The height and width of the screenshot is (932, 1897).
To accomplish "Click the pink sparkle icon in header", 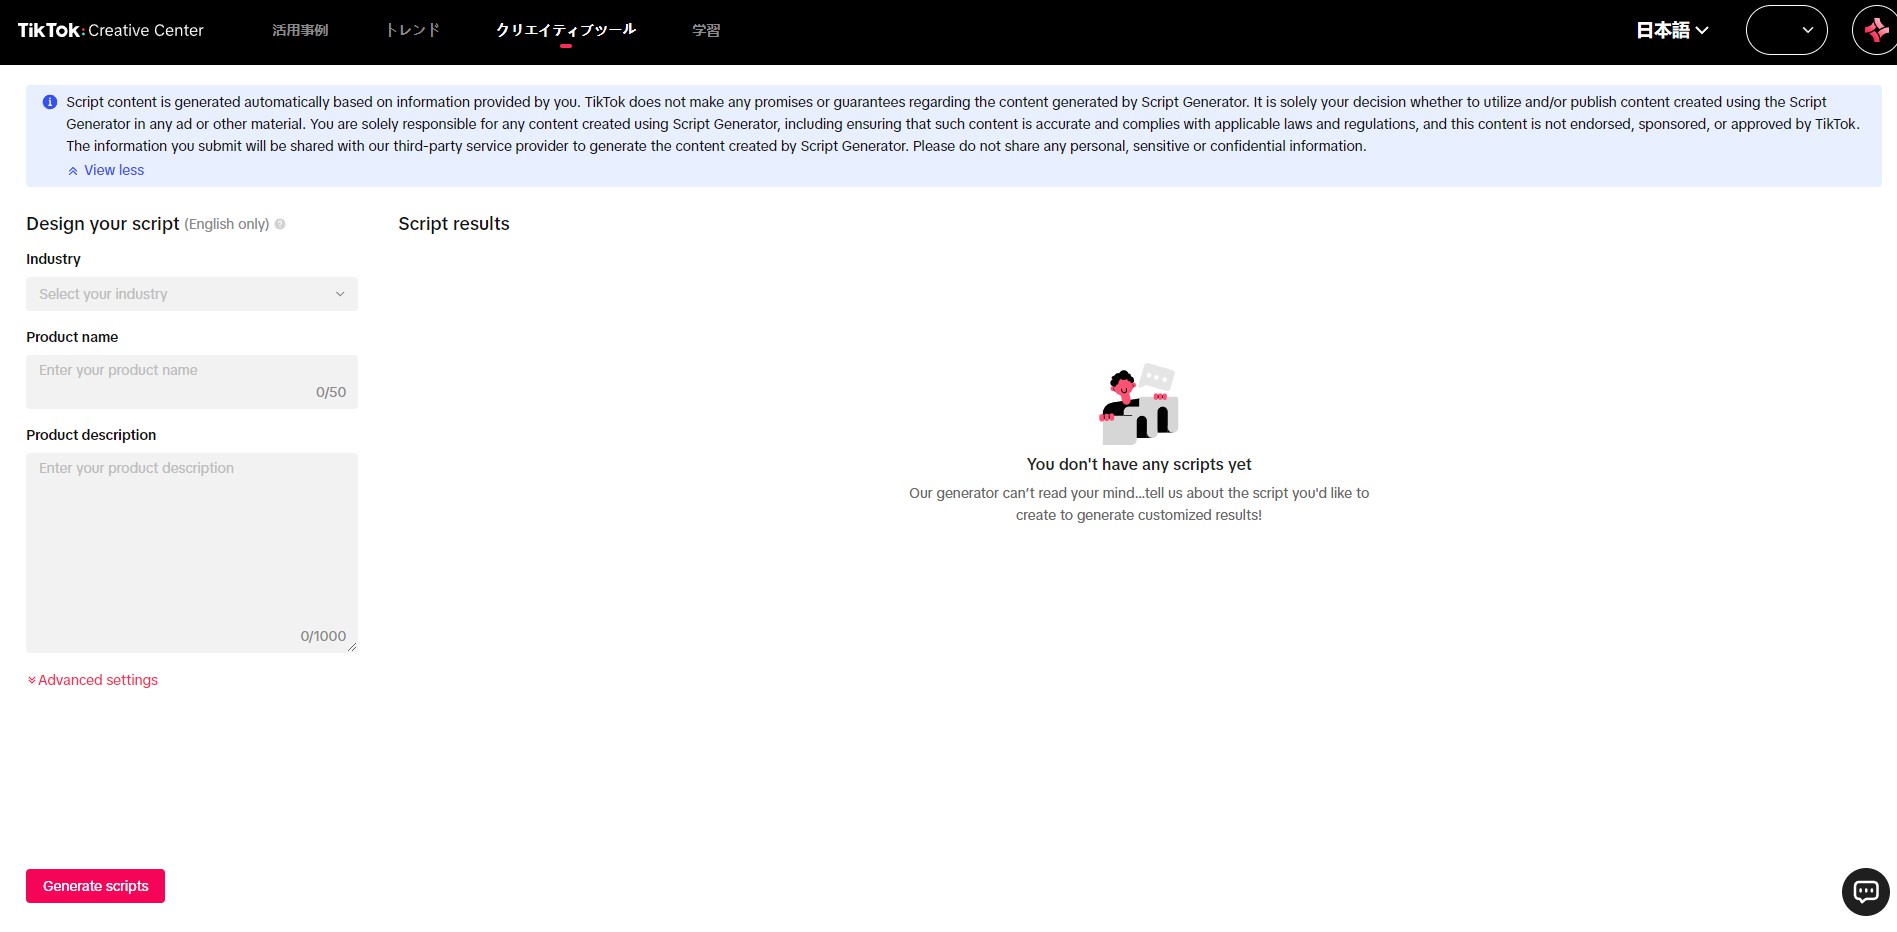I will pos(1876,30).
